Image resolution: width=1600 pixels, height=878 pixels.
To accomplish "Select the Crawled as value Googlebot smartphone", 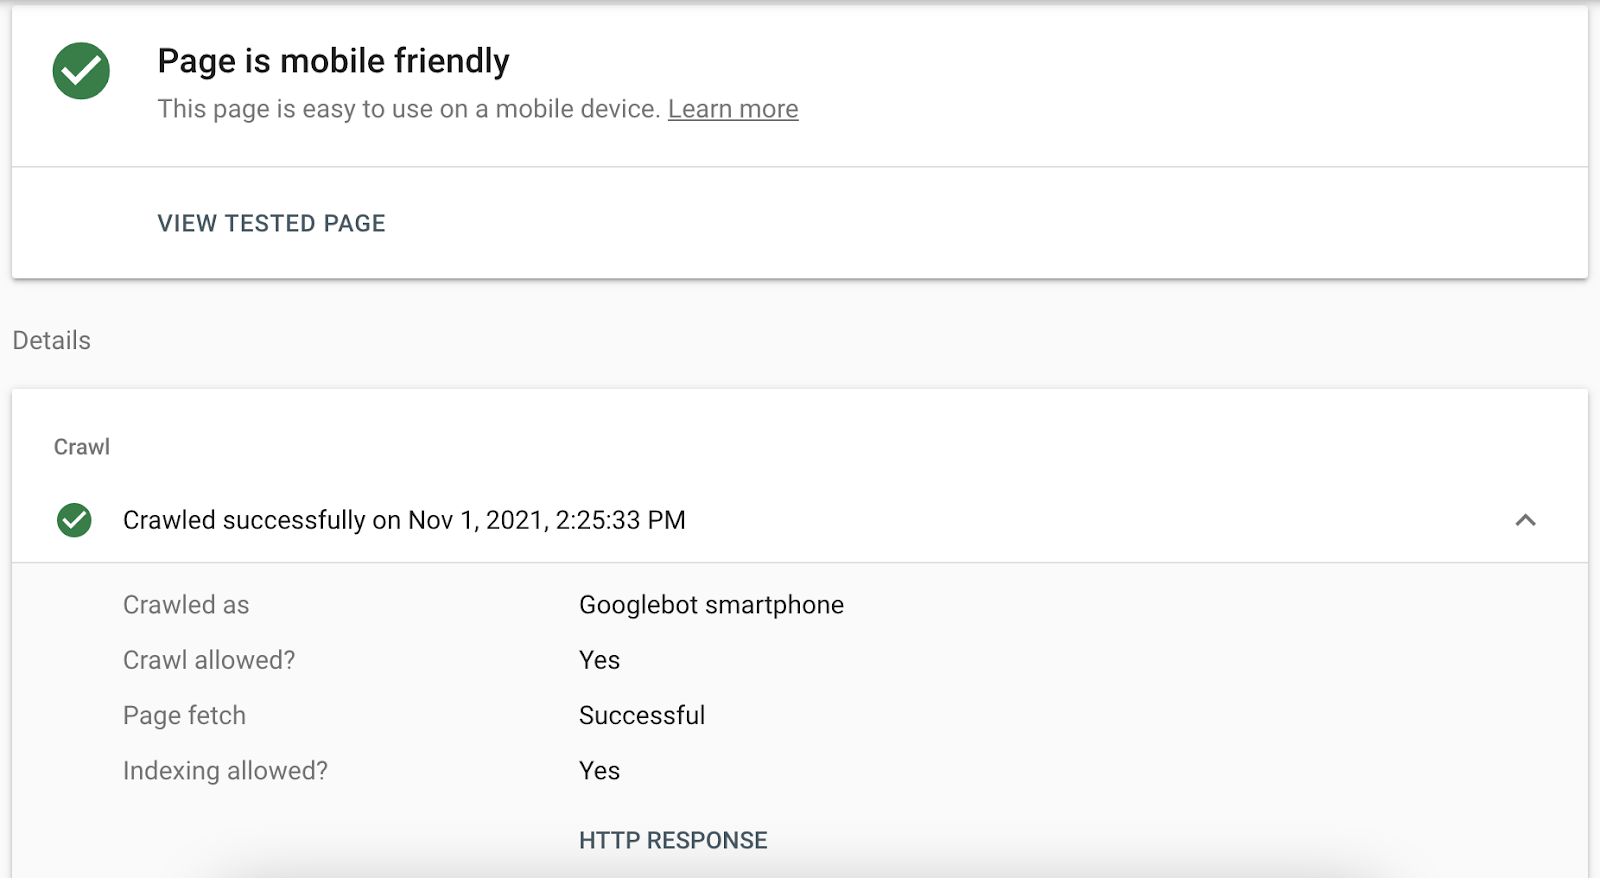I will [711, 604].
